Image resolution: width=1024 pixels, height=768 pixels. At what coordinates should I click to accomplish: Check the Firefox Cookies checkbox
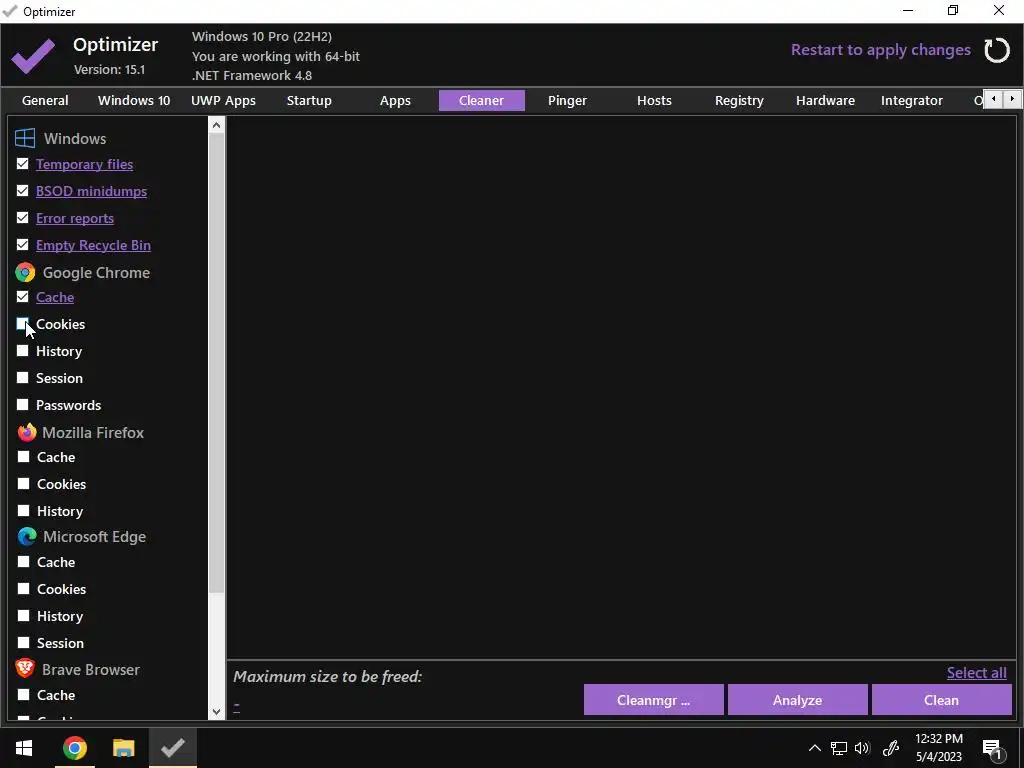click(24, 484)
